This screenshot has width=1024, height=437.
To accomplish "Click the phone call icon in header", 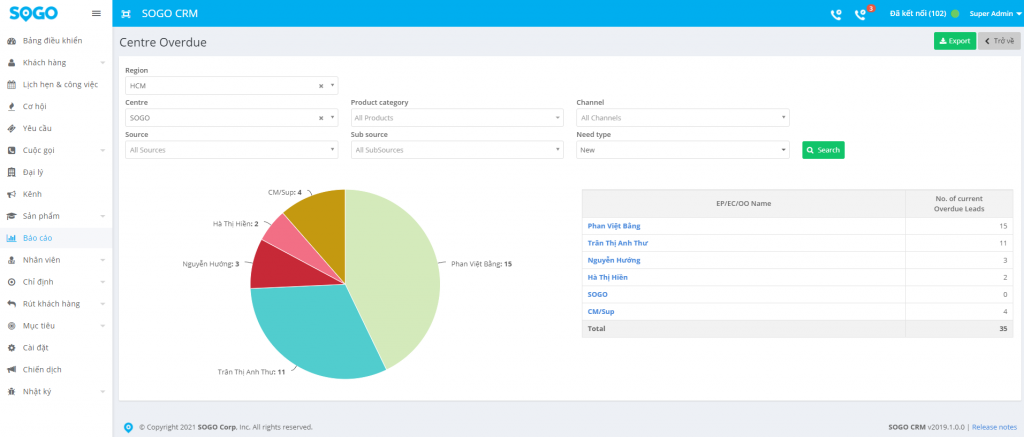I will pyautogui.click(x=836, y=14).
